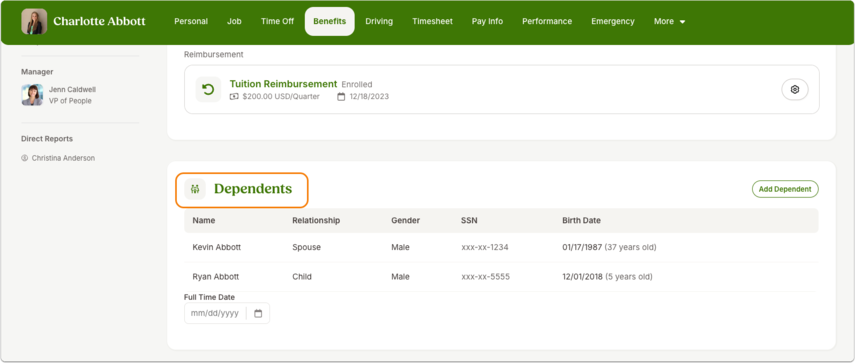Click the Reimbursement section label

click(x=214, y=55)
